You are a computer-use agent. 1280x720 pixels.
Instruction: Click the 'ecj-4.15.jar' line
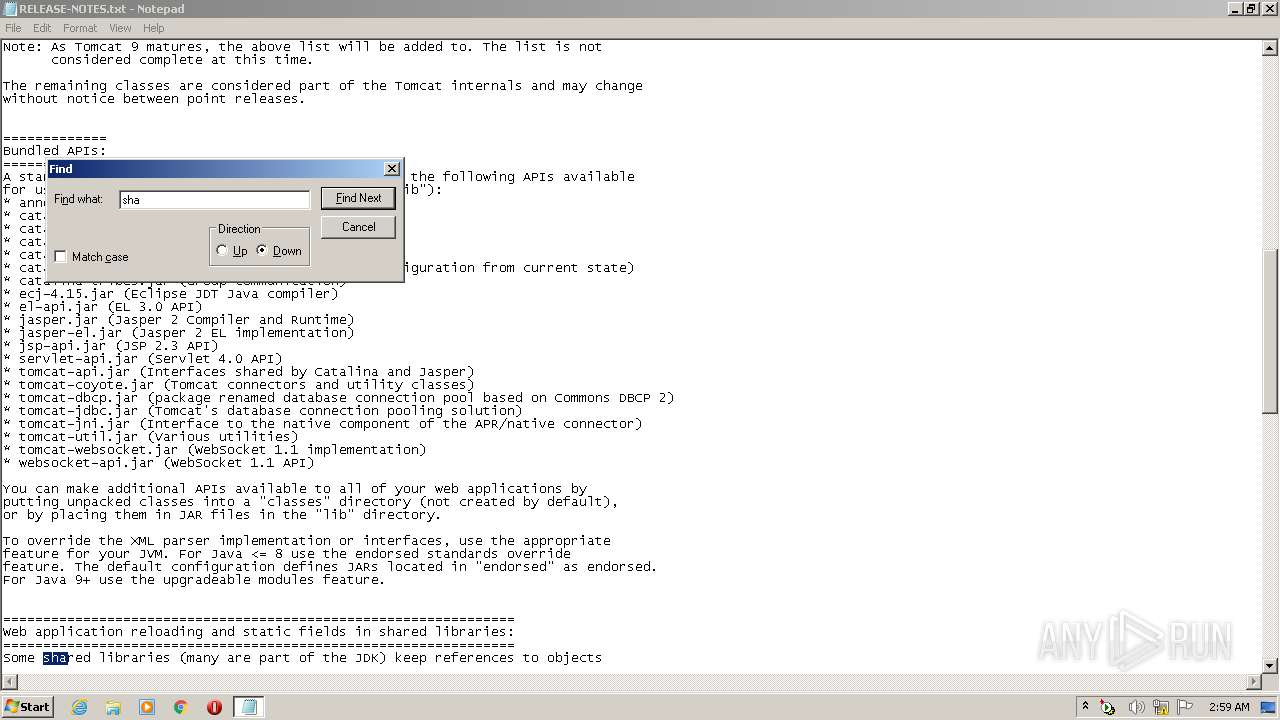(x=171, y=294)
